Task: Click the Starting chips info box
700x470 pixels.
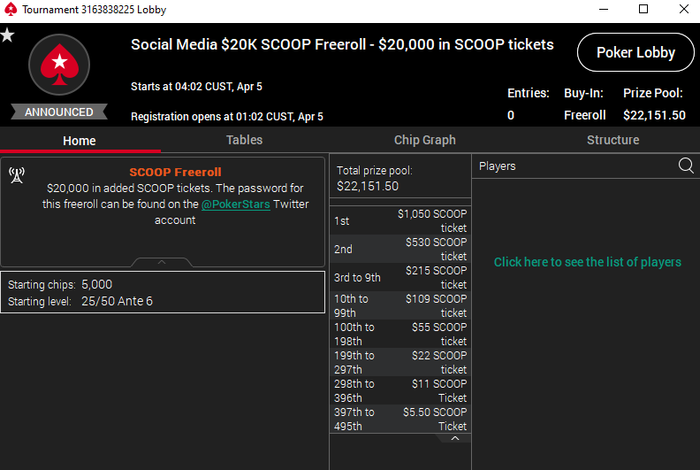Action: tap(162, 292)
